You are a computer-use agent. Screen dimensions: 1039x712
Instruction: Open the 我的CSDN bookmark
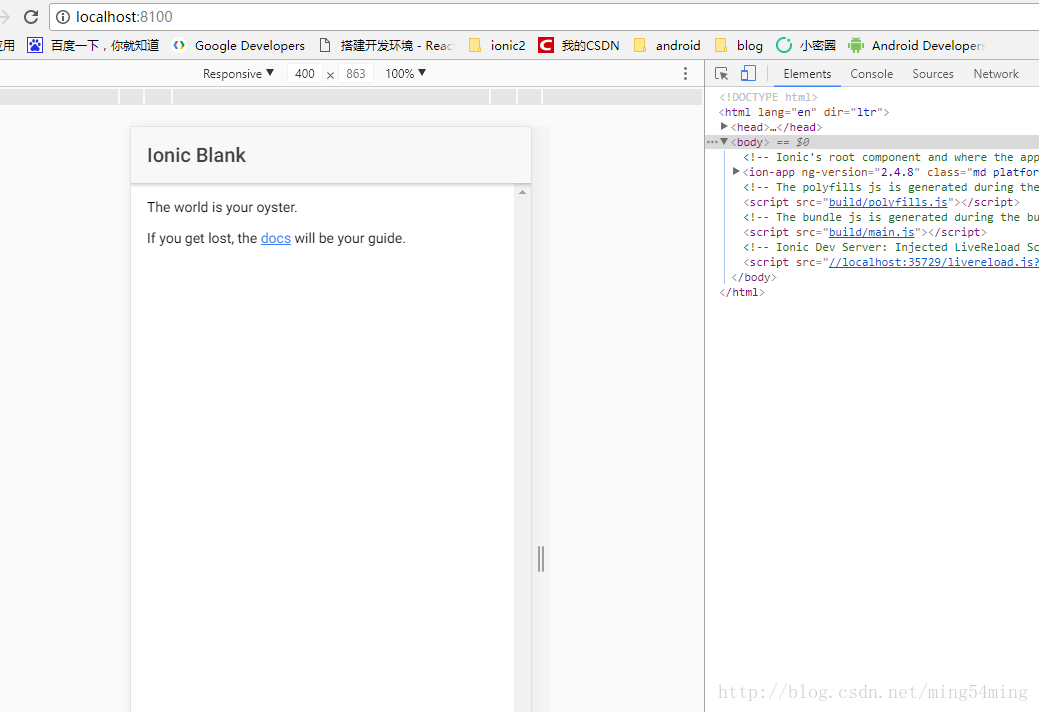[578, 45]
